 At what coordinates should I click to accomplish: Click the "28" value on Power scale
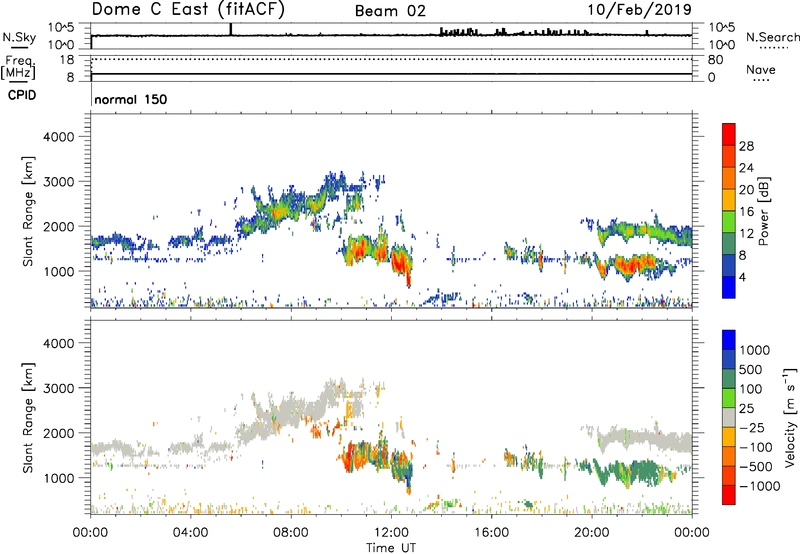(x=746, y=146)
